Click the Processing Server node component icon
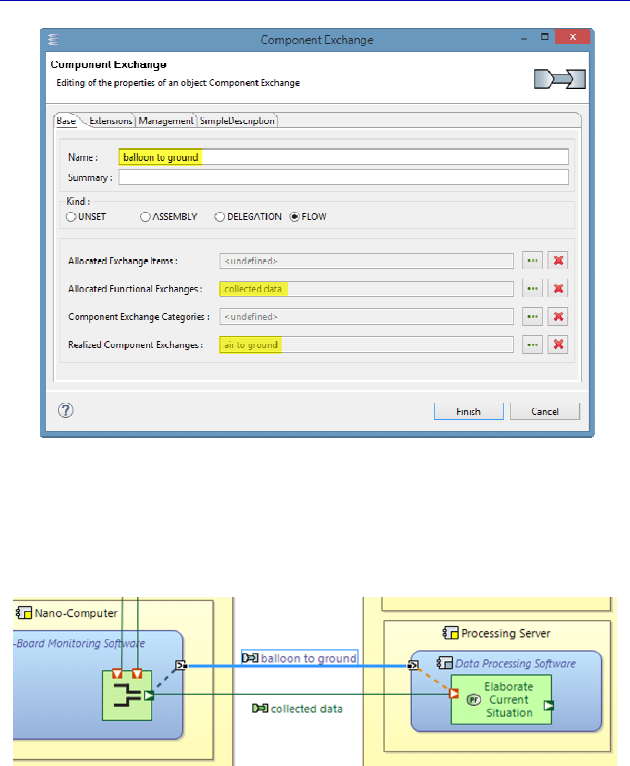The image size is (630, 766). click(x=450, y=633)
